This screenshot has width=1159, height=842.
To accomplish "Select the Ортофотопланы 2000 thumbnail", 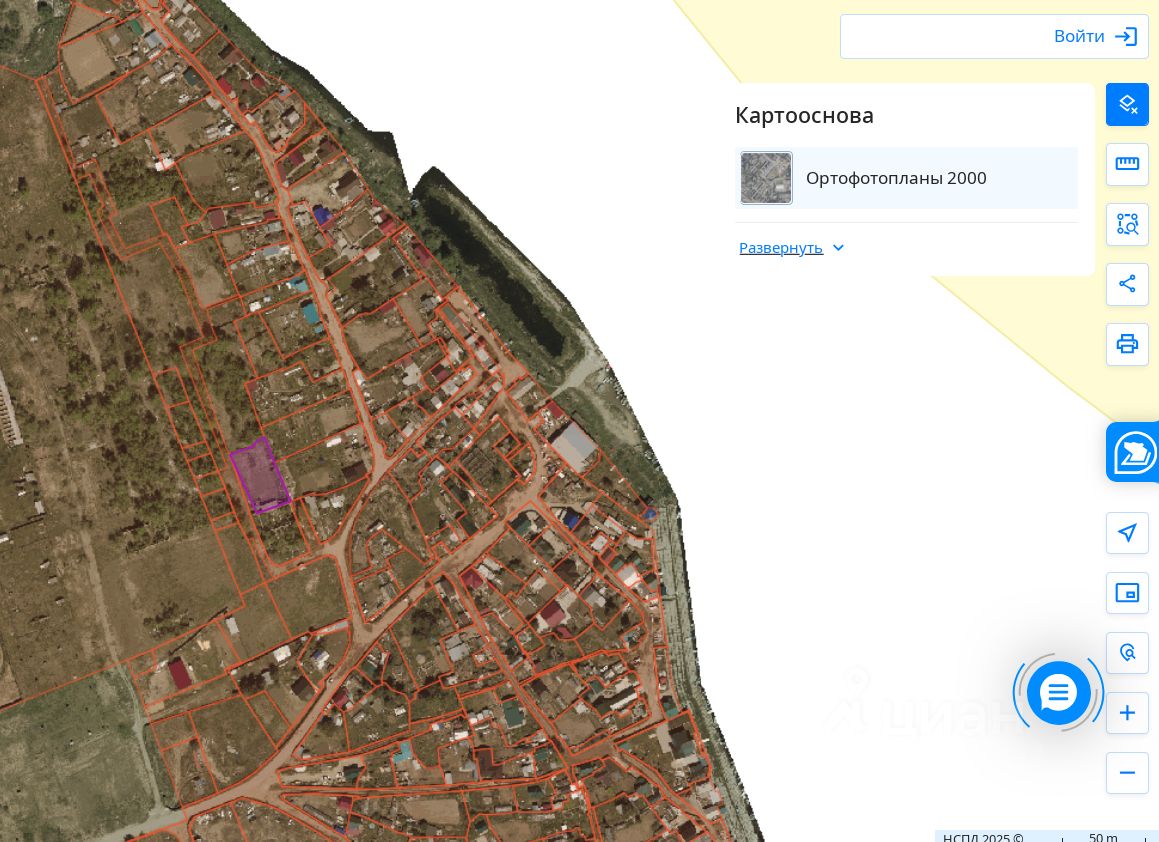I will (x=767, y=178).
